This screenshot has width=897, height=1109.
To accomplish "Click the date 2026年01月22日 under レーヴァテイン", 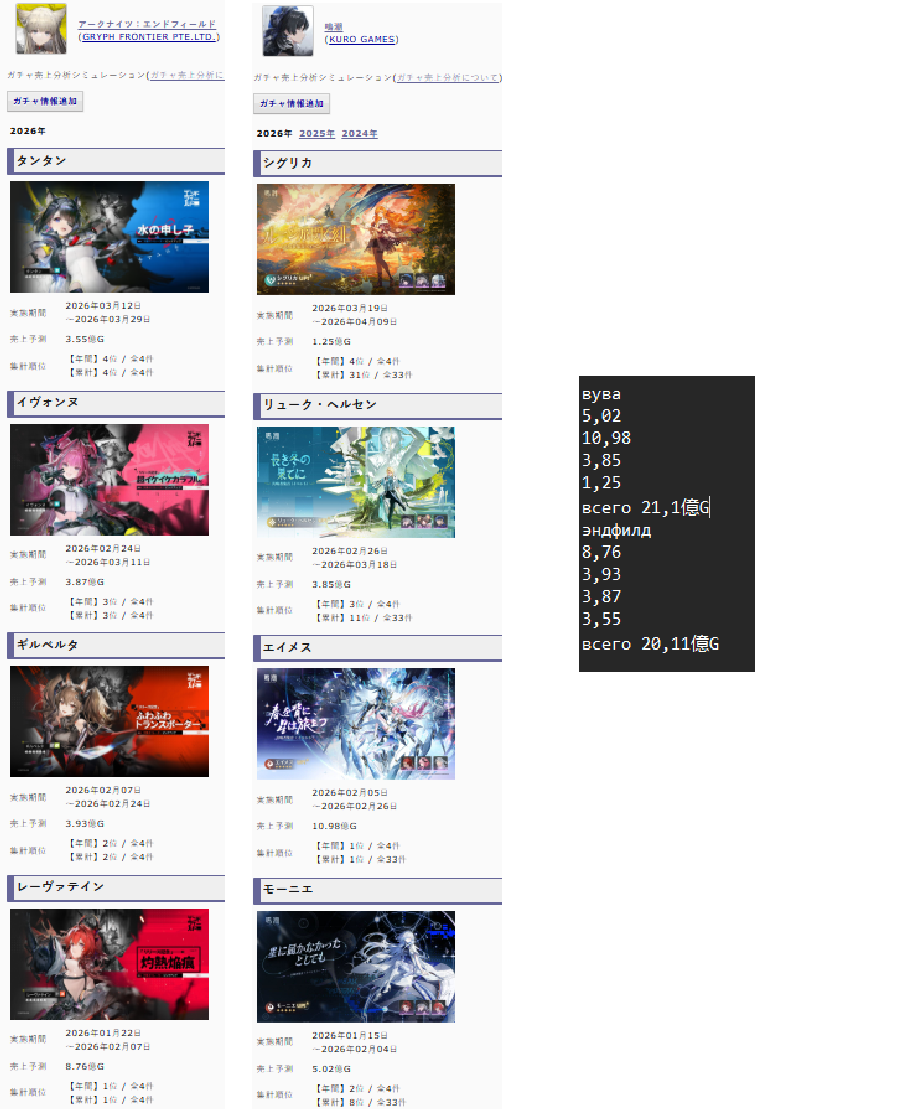I will (103, 1033).
